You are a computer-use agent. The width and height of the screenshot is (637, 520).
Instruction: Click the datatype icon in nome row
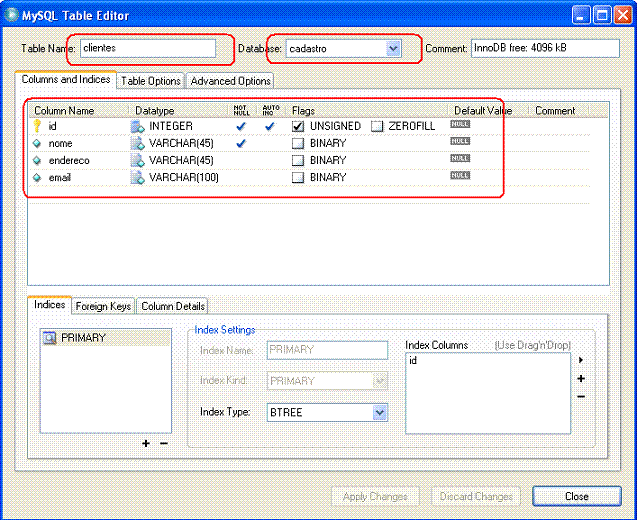pyautogui.click(x=138, y=143)
